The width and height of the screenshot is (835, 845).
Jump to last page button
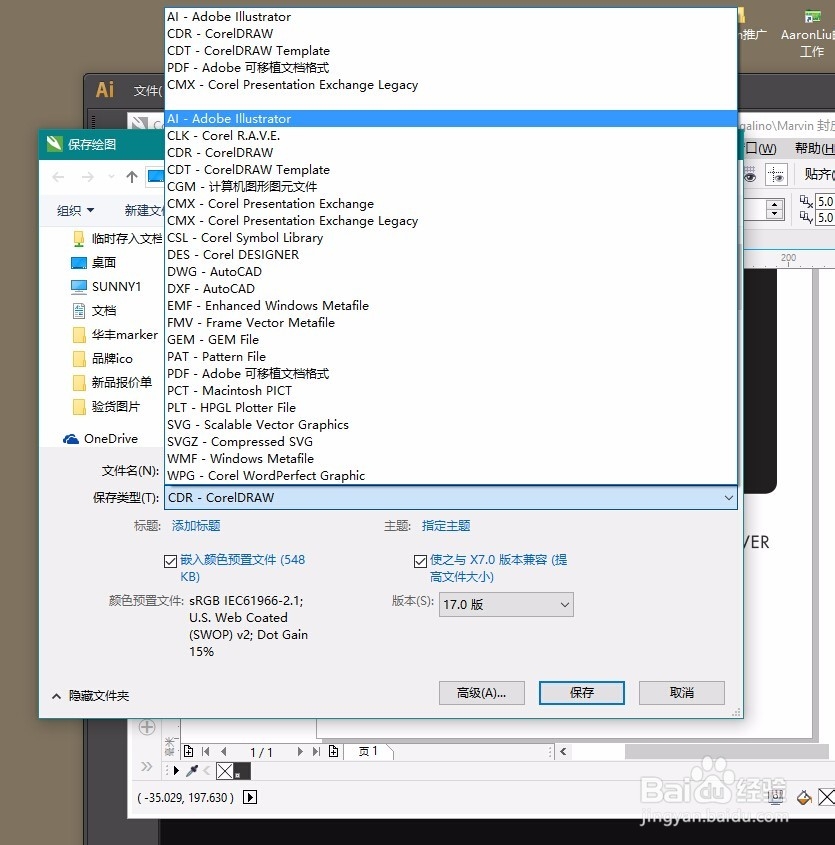pyautogui.click(x=316, y=751)
